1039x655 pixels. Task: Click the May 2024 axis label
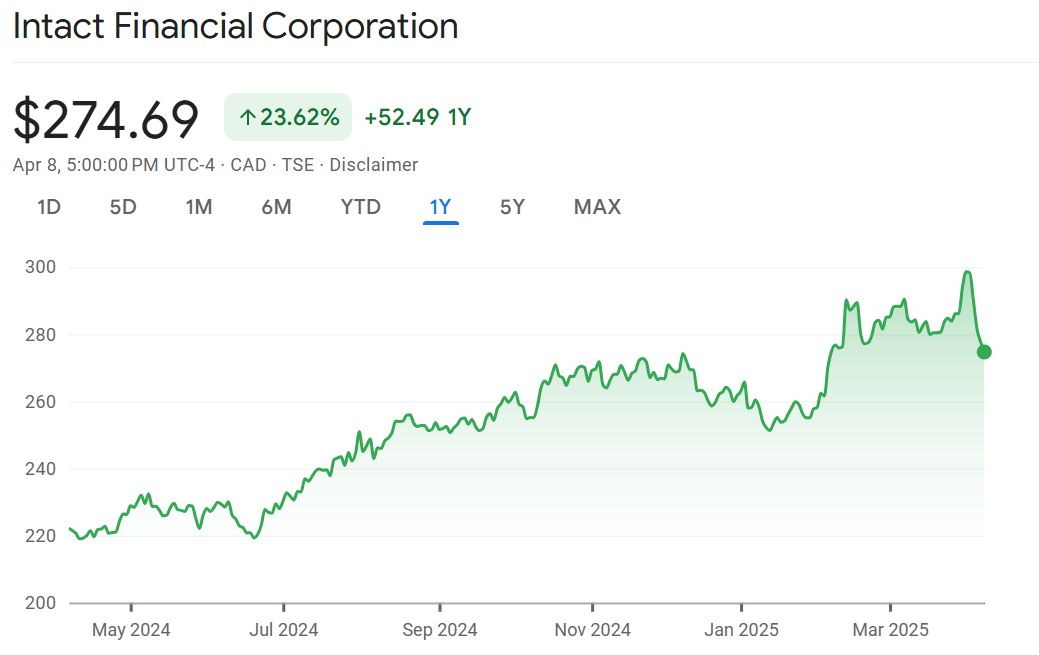[131, 630]
